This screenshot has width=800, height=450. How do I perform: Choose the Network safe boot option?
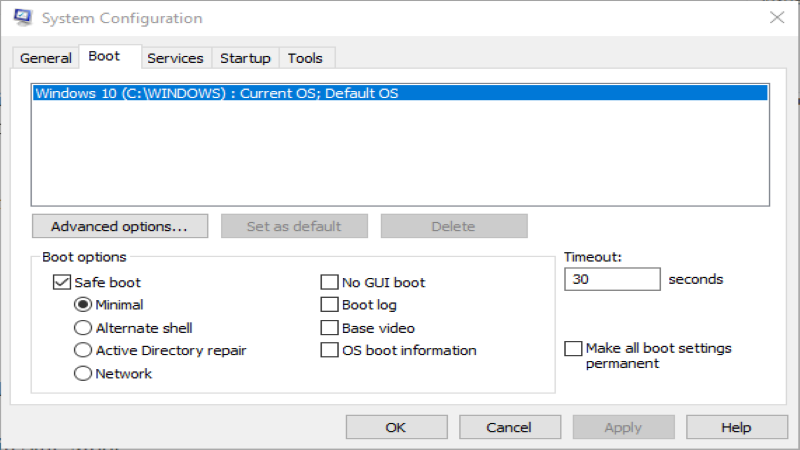(x=83, y=373)
